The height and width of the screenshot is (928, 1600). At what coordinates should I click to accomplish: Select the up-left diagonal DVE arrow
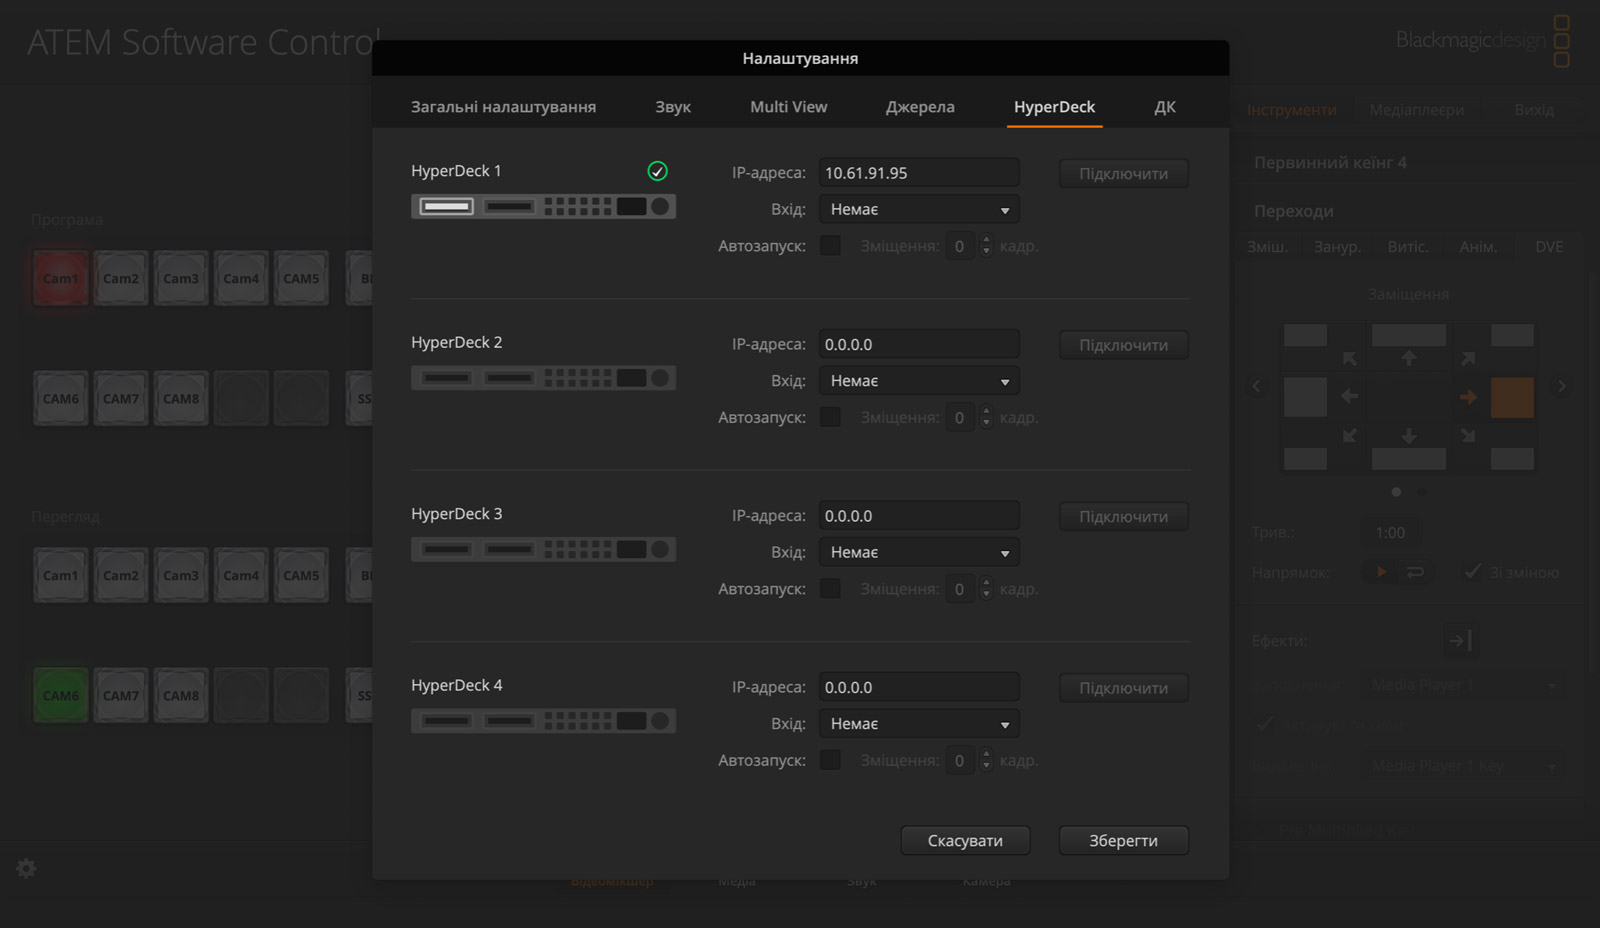point(1350,358)
